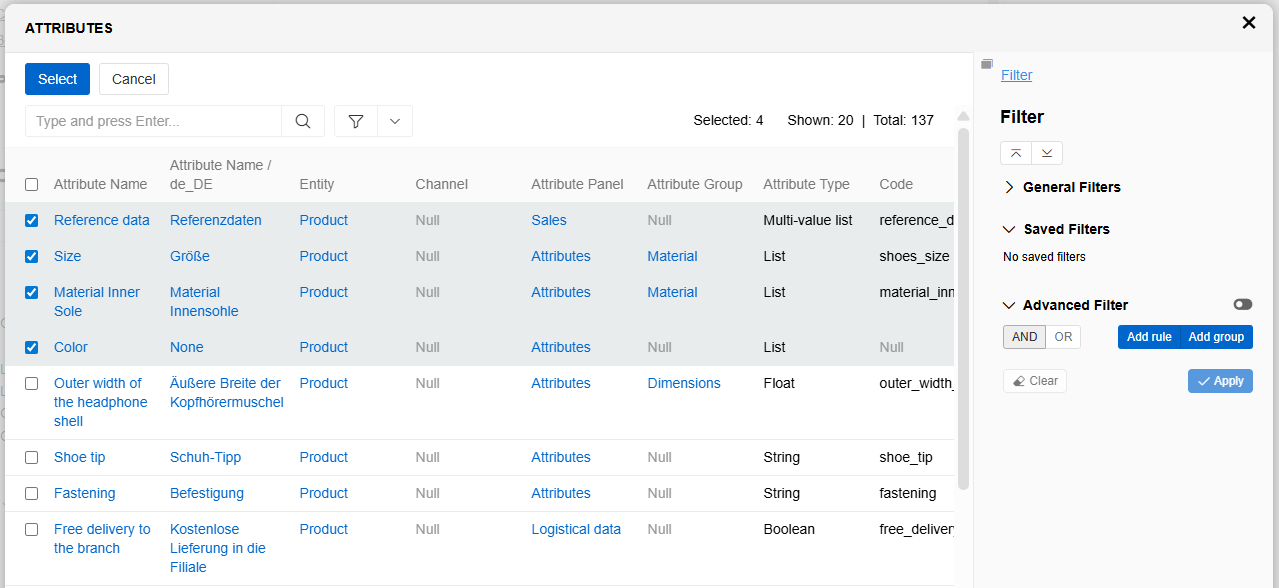Apply the filter with checkmark button
The height and width of the screenshot is (588, 1279).
pyautogui.click(x=1220, y=381)
